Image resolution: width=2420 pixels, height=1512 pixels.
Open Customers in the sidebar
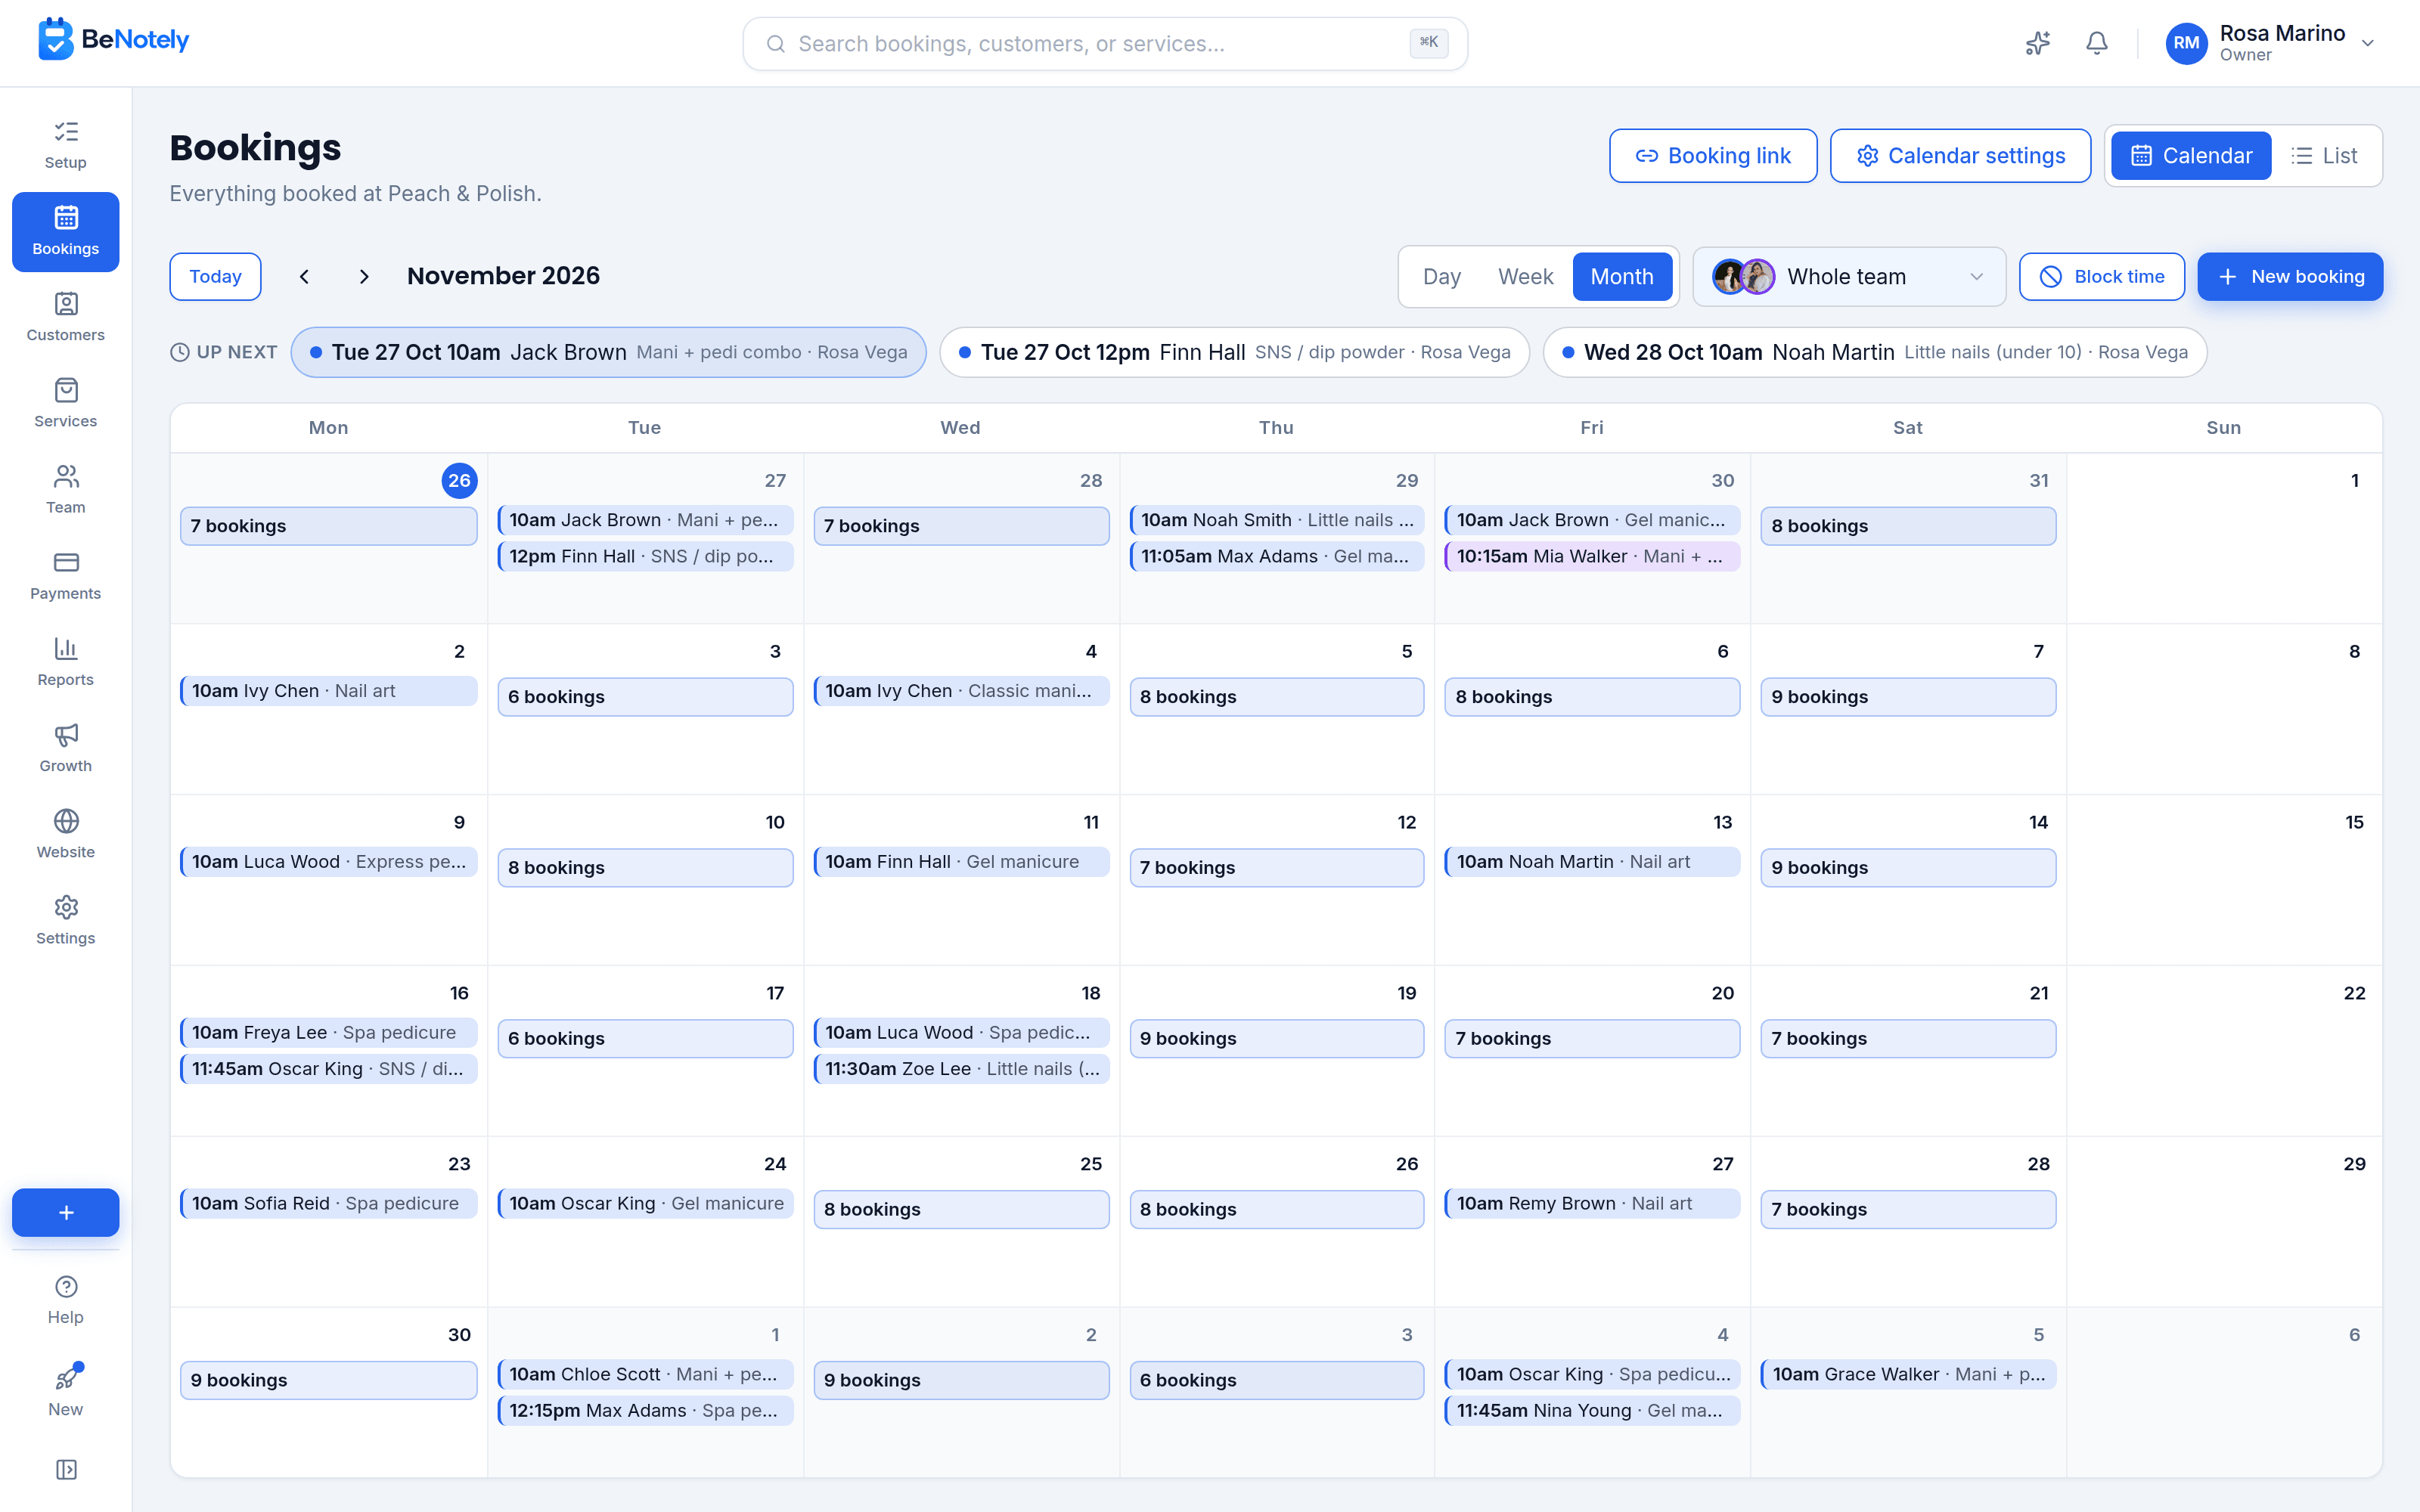click(66, 317)
